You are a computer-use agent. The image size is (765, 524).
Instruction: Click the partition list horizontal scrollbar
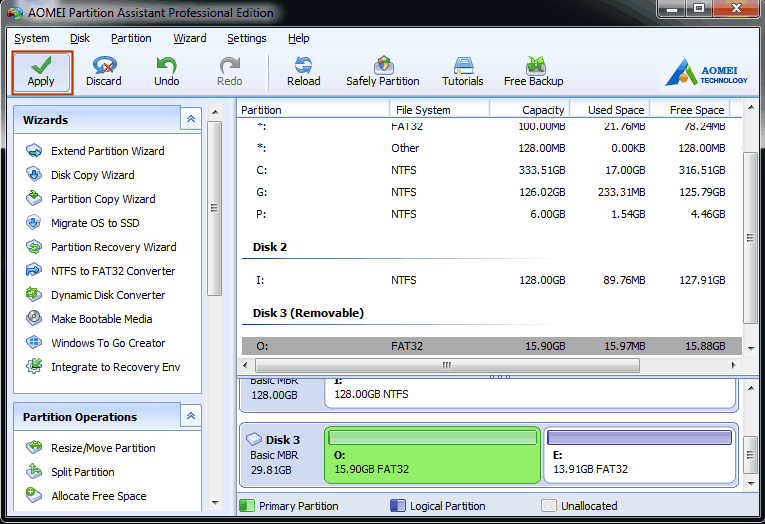pos(447,365)
